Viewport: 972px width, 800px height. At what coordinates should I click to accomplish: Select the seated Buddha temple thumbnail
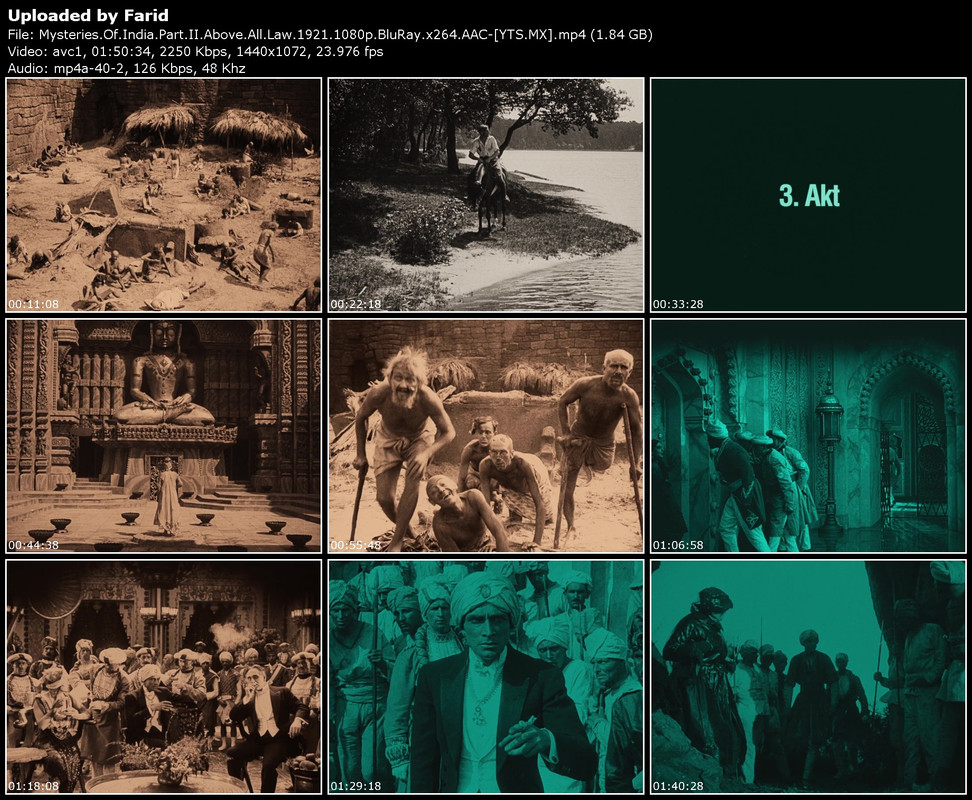164,436
